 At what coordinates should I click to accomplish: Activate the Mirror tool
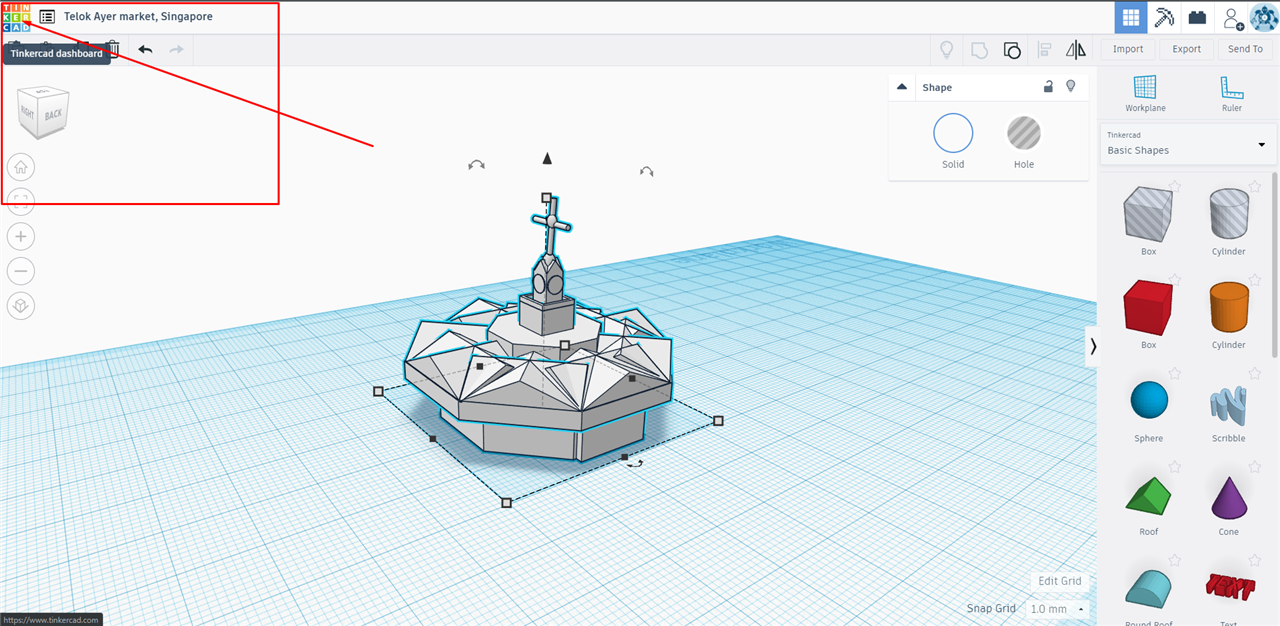(1076, 49)
